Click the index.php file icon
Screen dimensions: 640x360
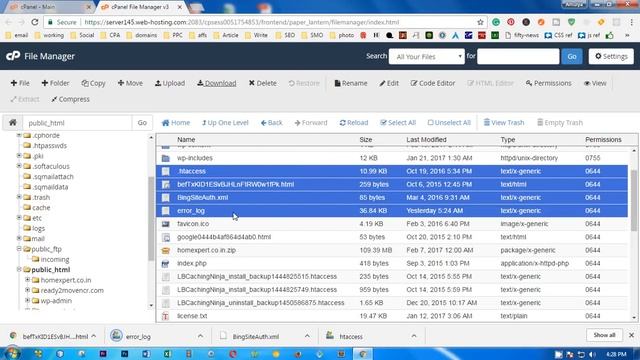tap(165, 264)
